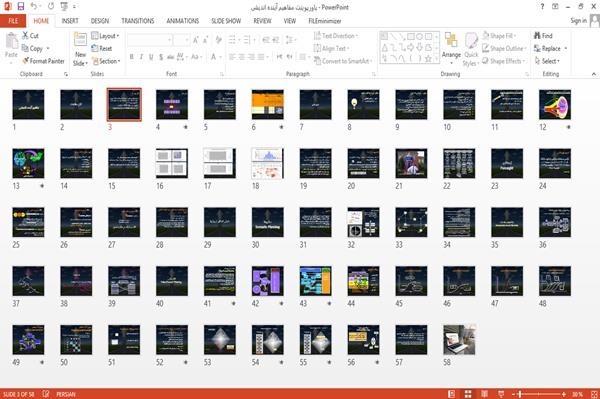This screenshot has height=399, width=600.
Task: Open Shape Fill dropdown
Action: pyautogui.click(x=499, y=36)
